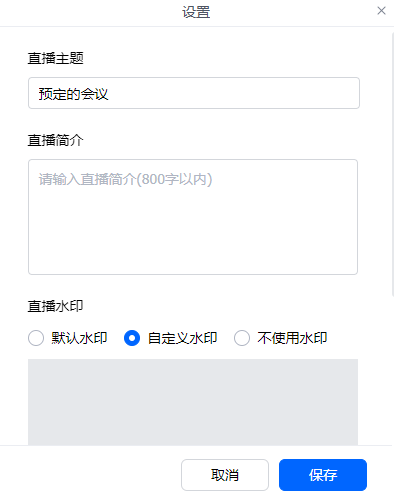The height and width of the screenshot is (502, 394).
Task: Click the 不使用水印 option label text
Action: coord(292,338)
